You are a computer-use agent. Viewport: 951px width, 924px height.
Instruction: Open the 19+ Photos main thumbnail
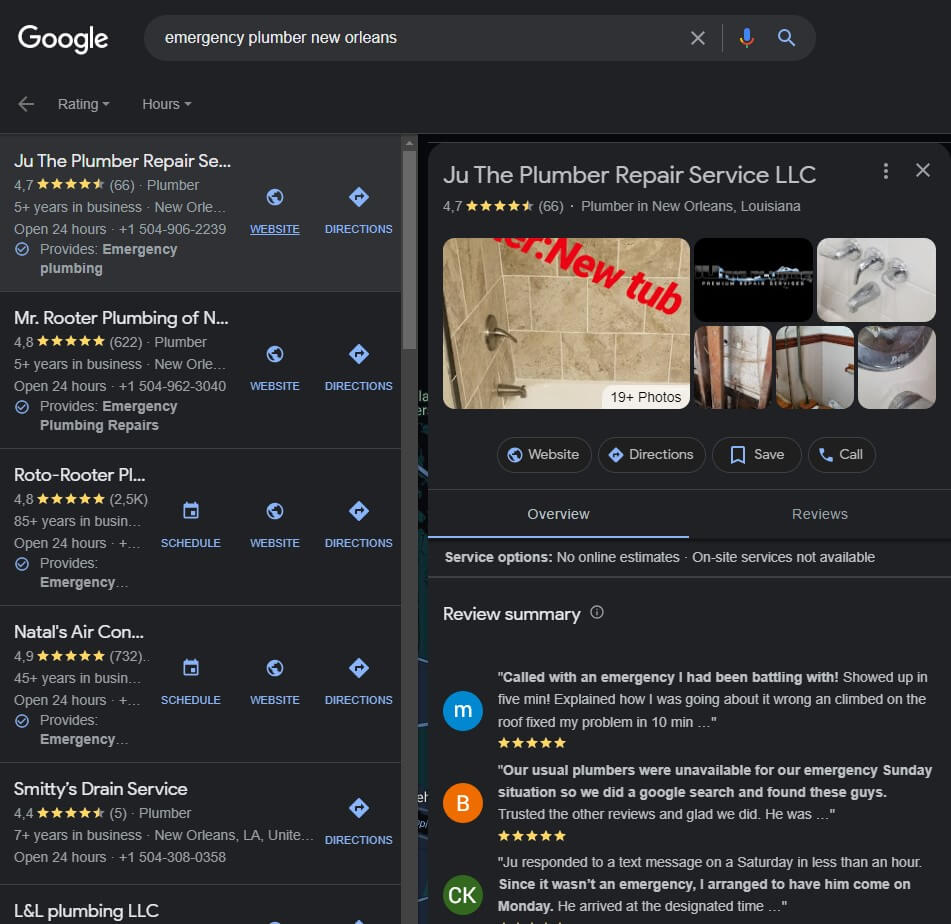[x=566, y=323]
